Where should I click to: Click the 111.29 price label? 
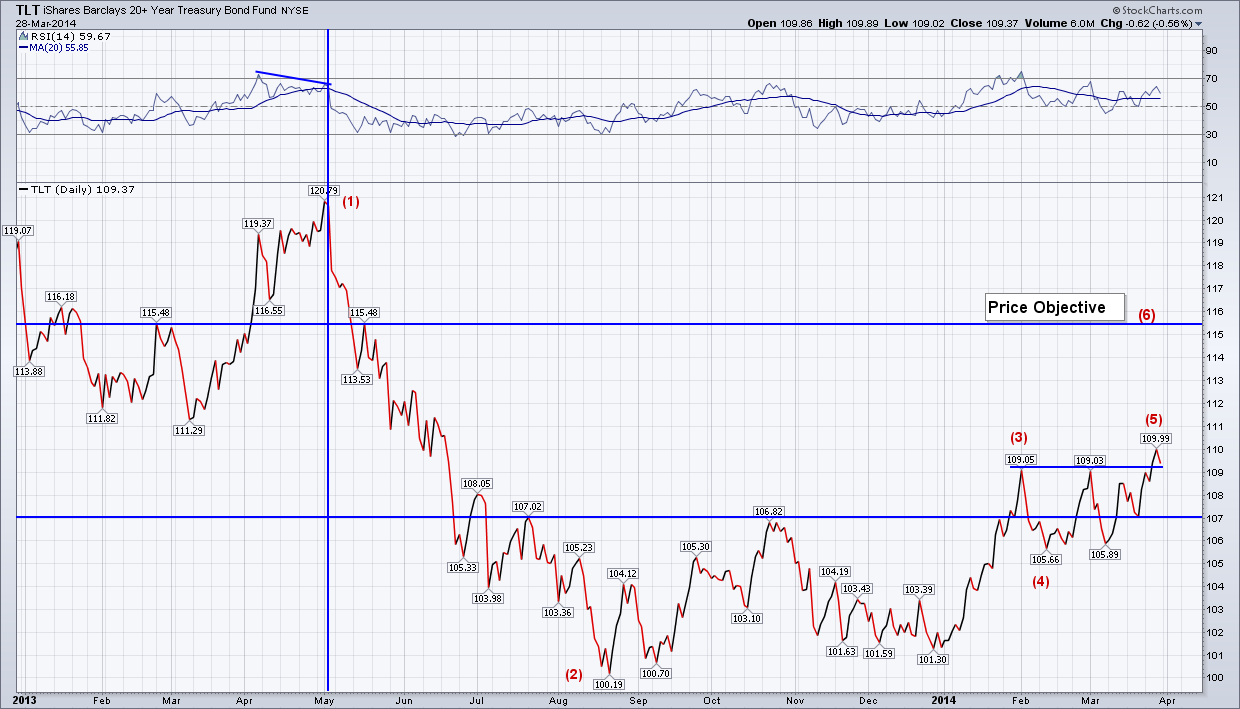point(189,430)
